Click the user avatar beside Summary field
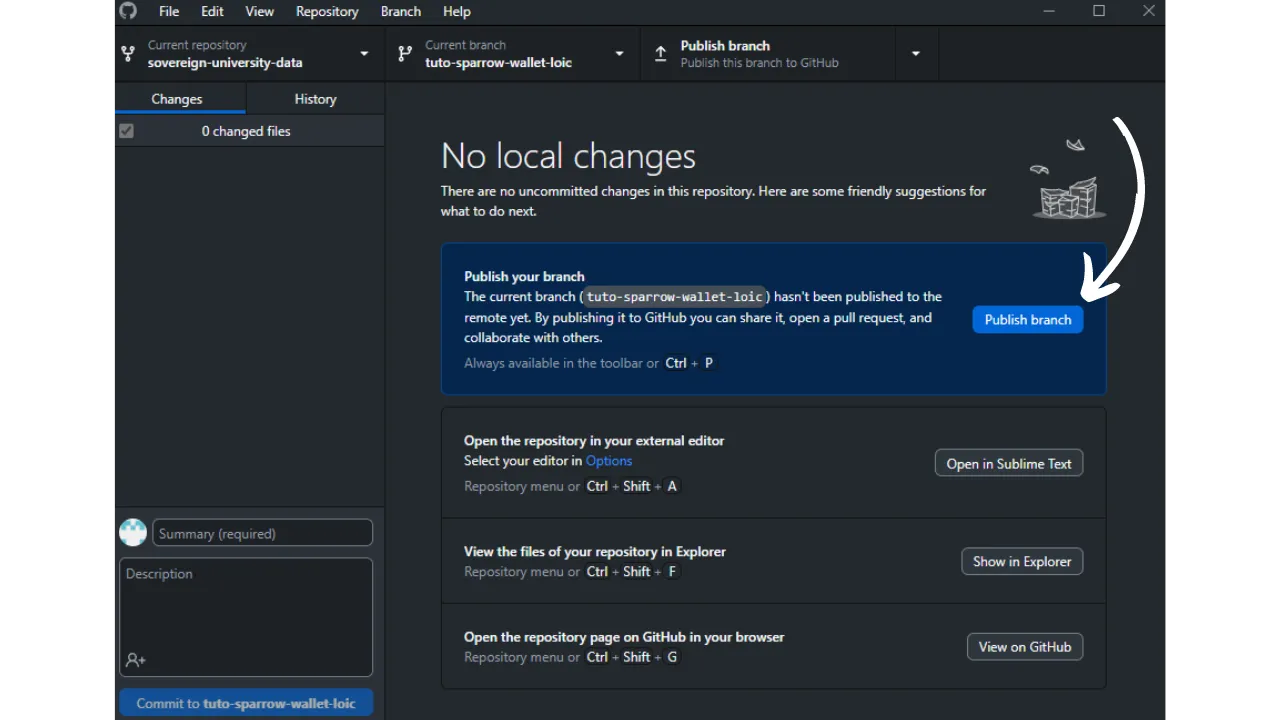 click(x=133, y=533)
